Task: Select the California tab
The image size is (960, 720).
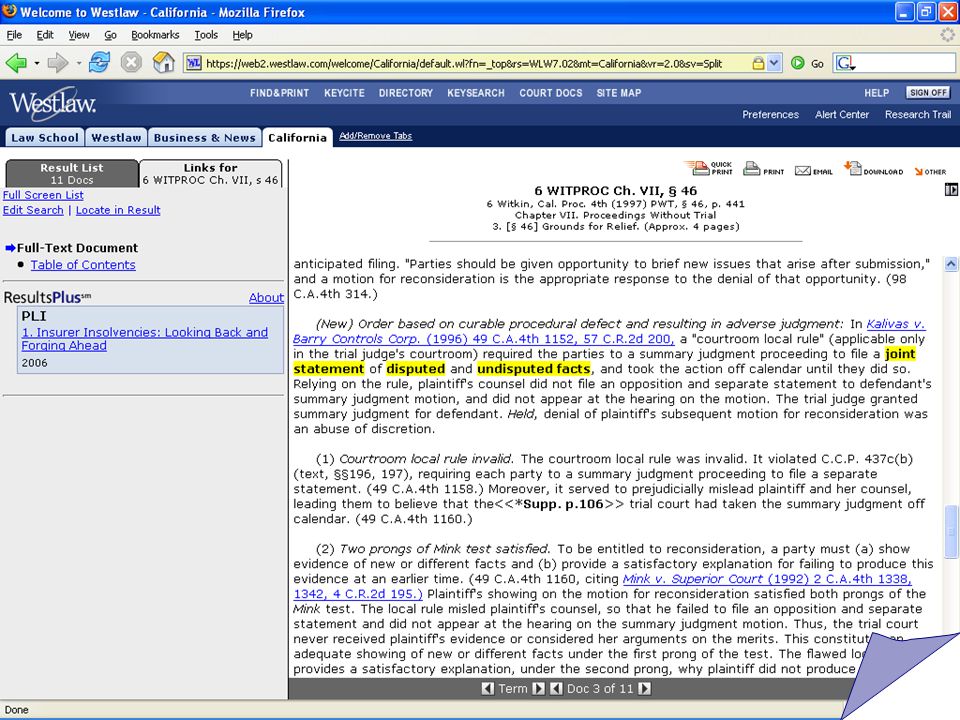Action: pyautogui.click(x=298, y=138)
